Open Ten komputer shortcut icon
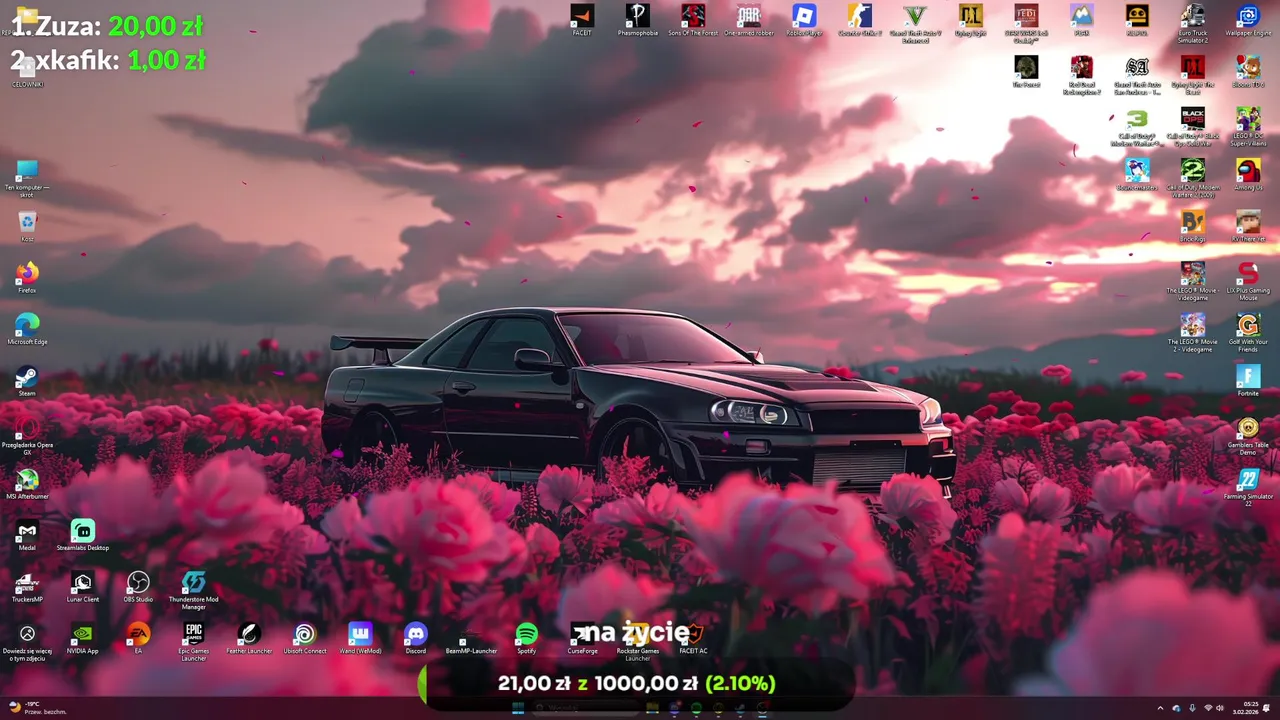Screen dimensions: 1280x720 (x=27, y=179)
